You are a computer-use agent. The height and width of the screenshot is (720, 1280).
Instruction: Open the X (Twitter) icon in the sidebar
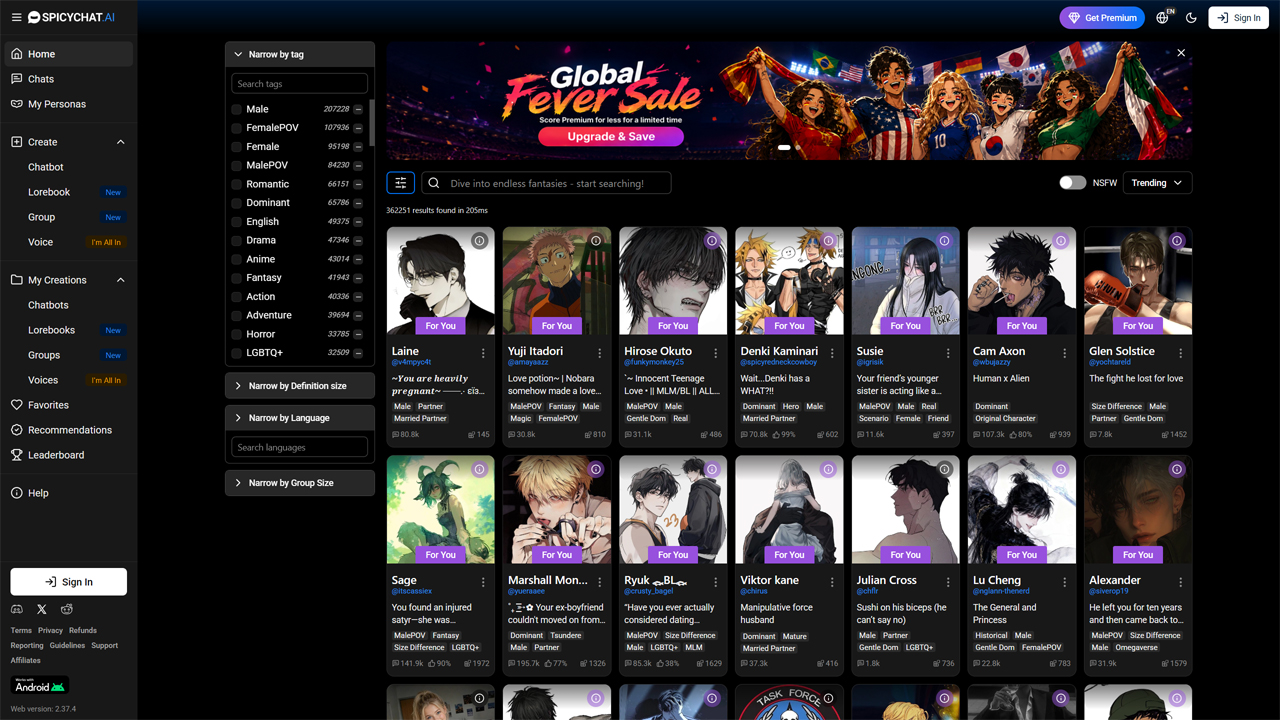point(42,609)
